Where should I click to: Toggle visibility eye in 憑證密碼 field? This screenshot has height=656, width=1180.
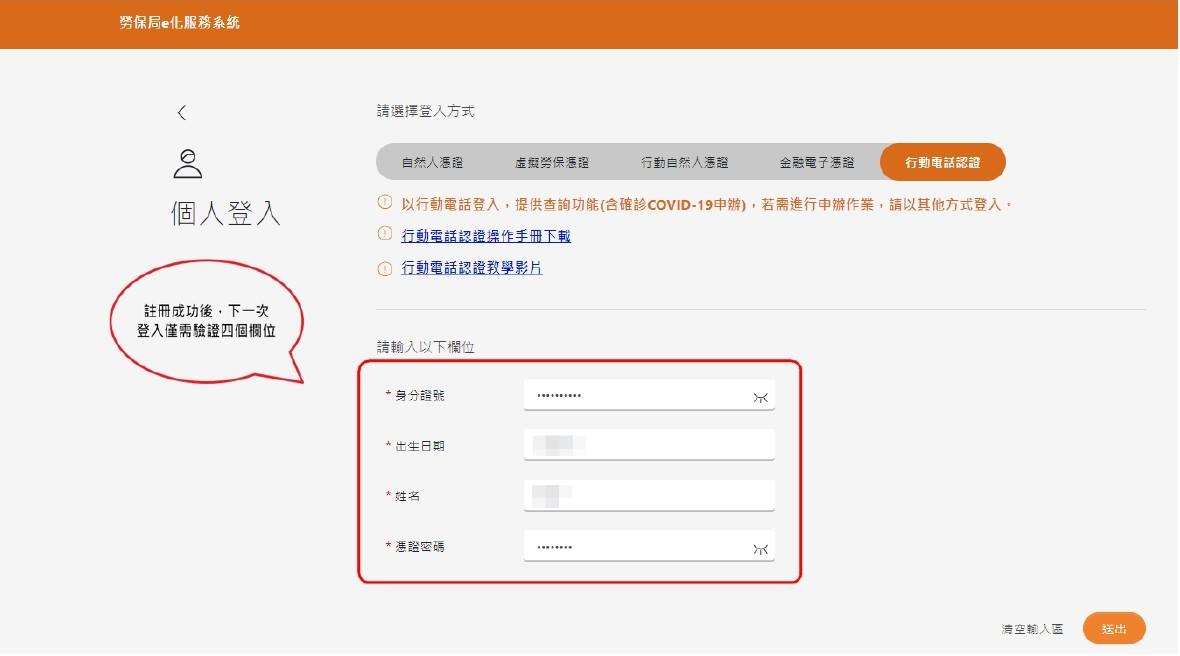coord(760,549)
